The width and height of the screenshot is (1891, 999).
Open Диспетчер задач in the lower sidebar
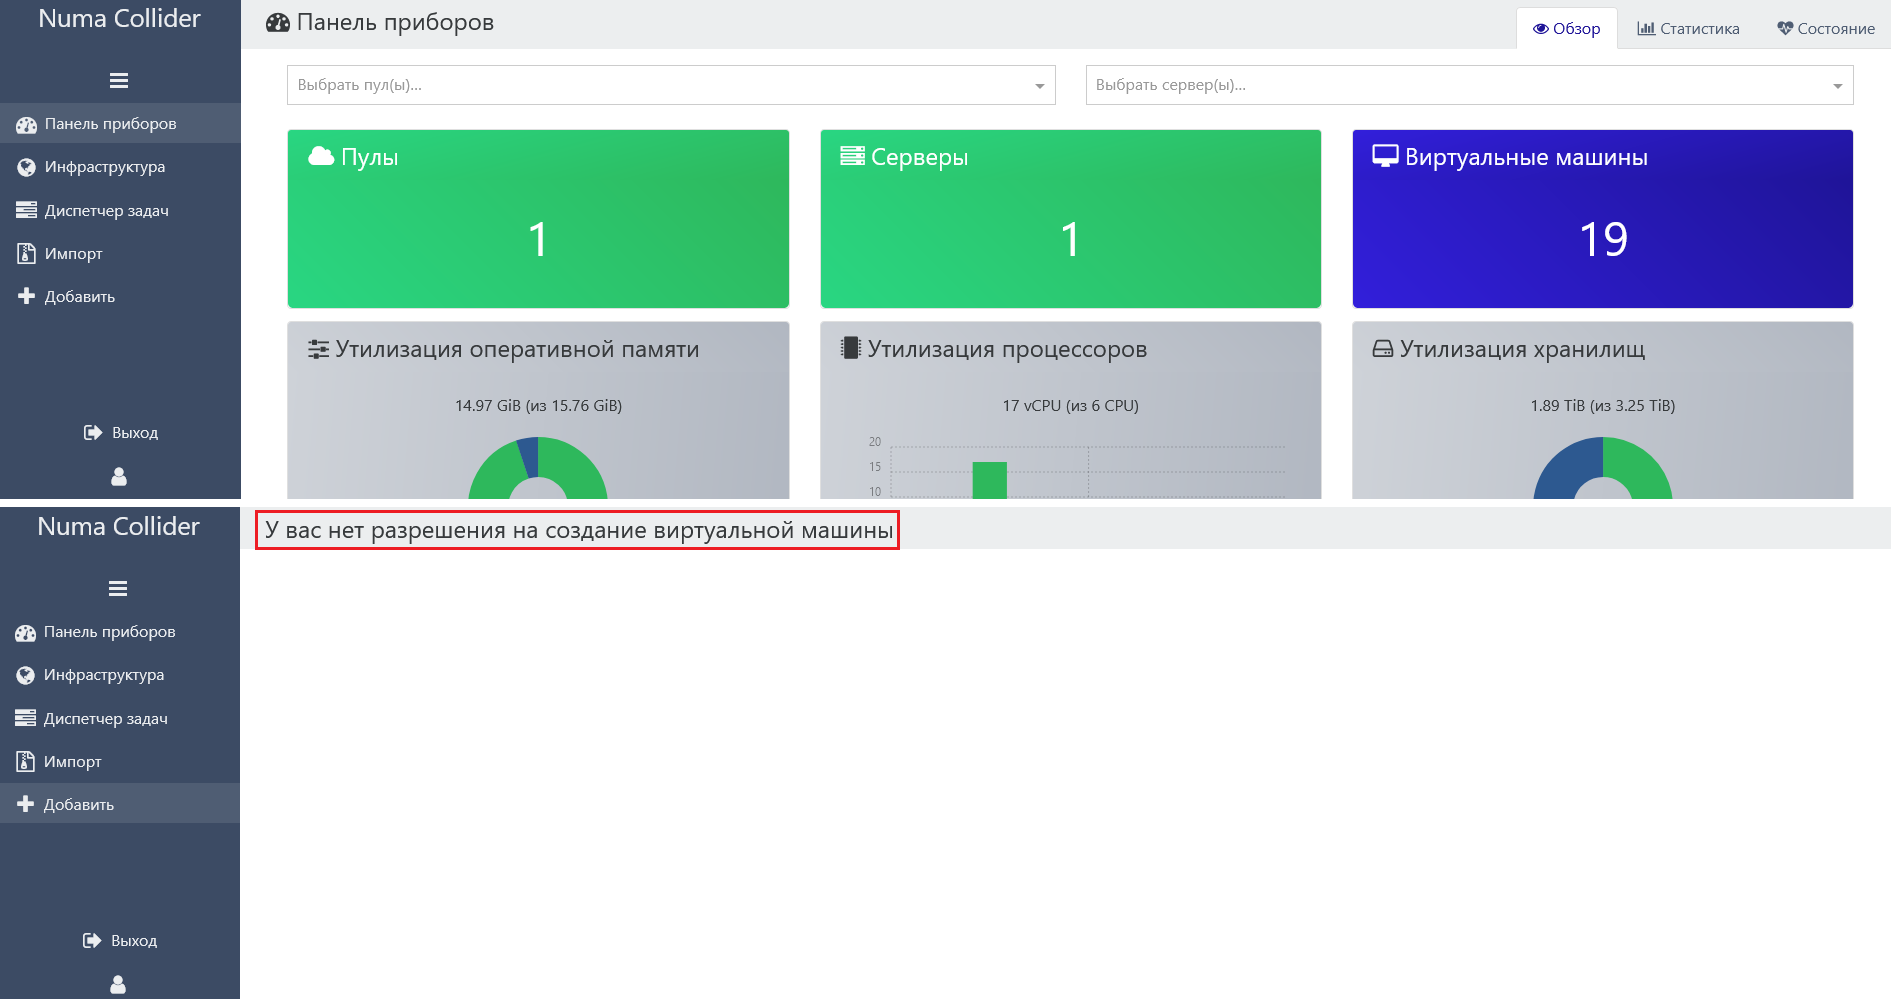pyautogui.click(x=120, y=718)
